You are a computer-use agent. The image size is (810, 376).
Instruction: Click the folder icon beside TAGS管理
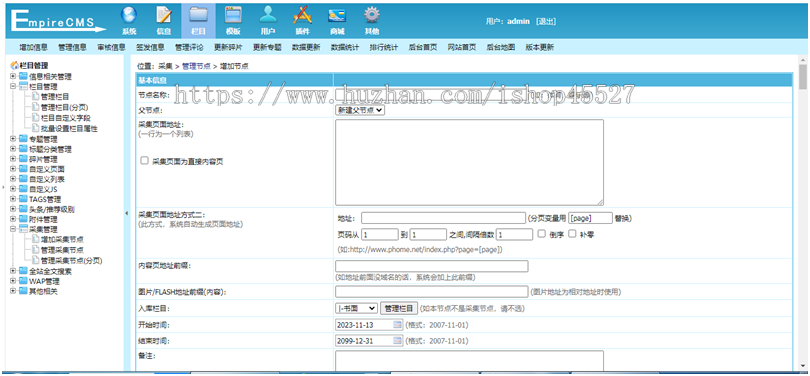23,199
